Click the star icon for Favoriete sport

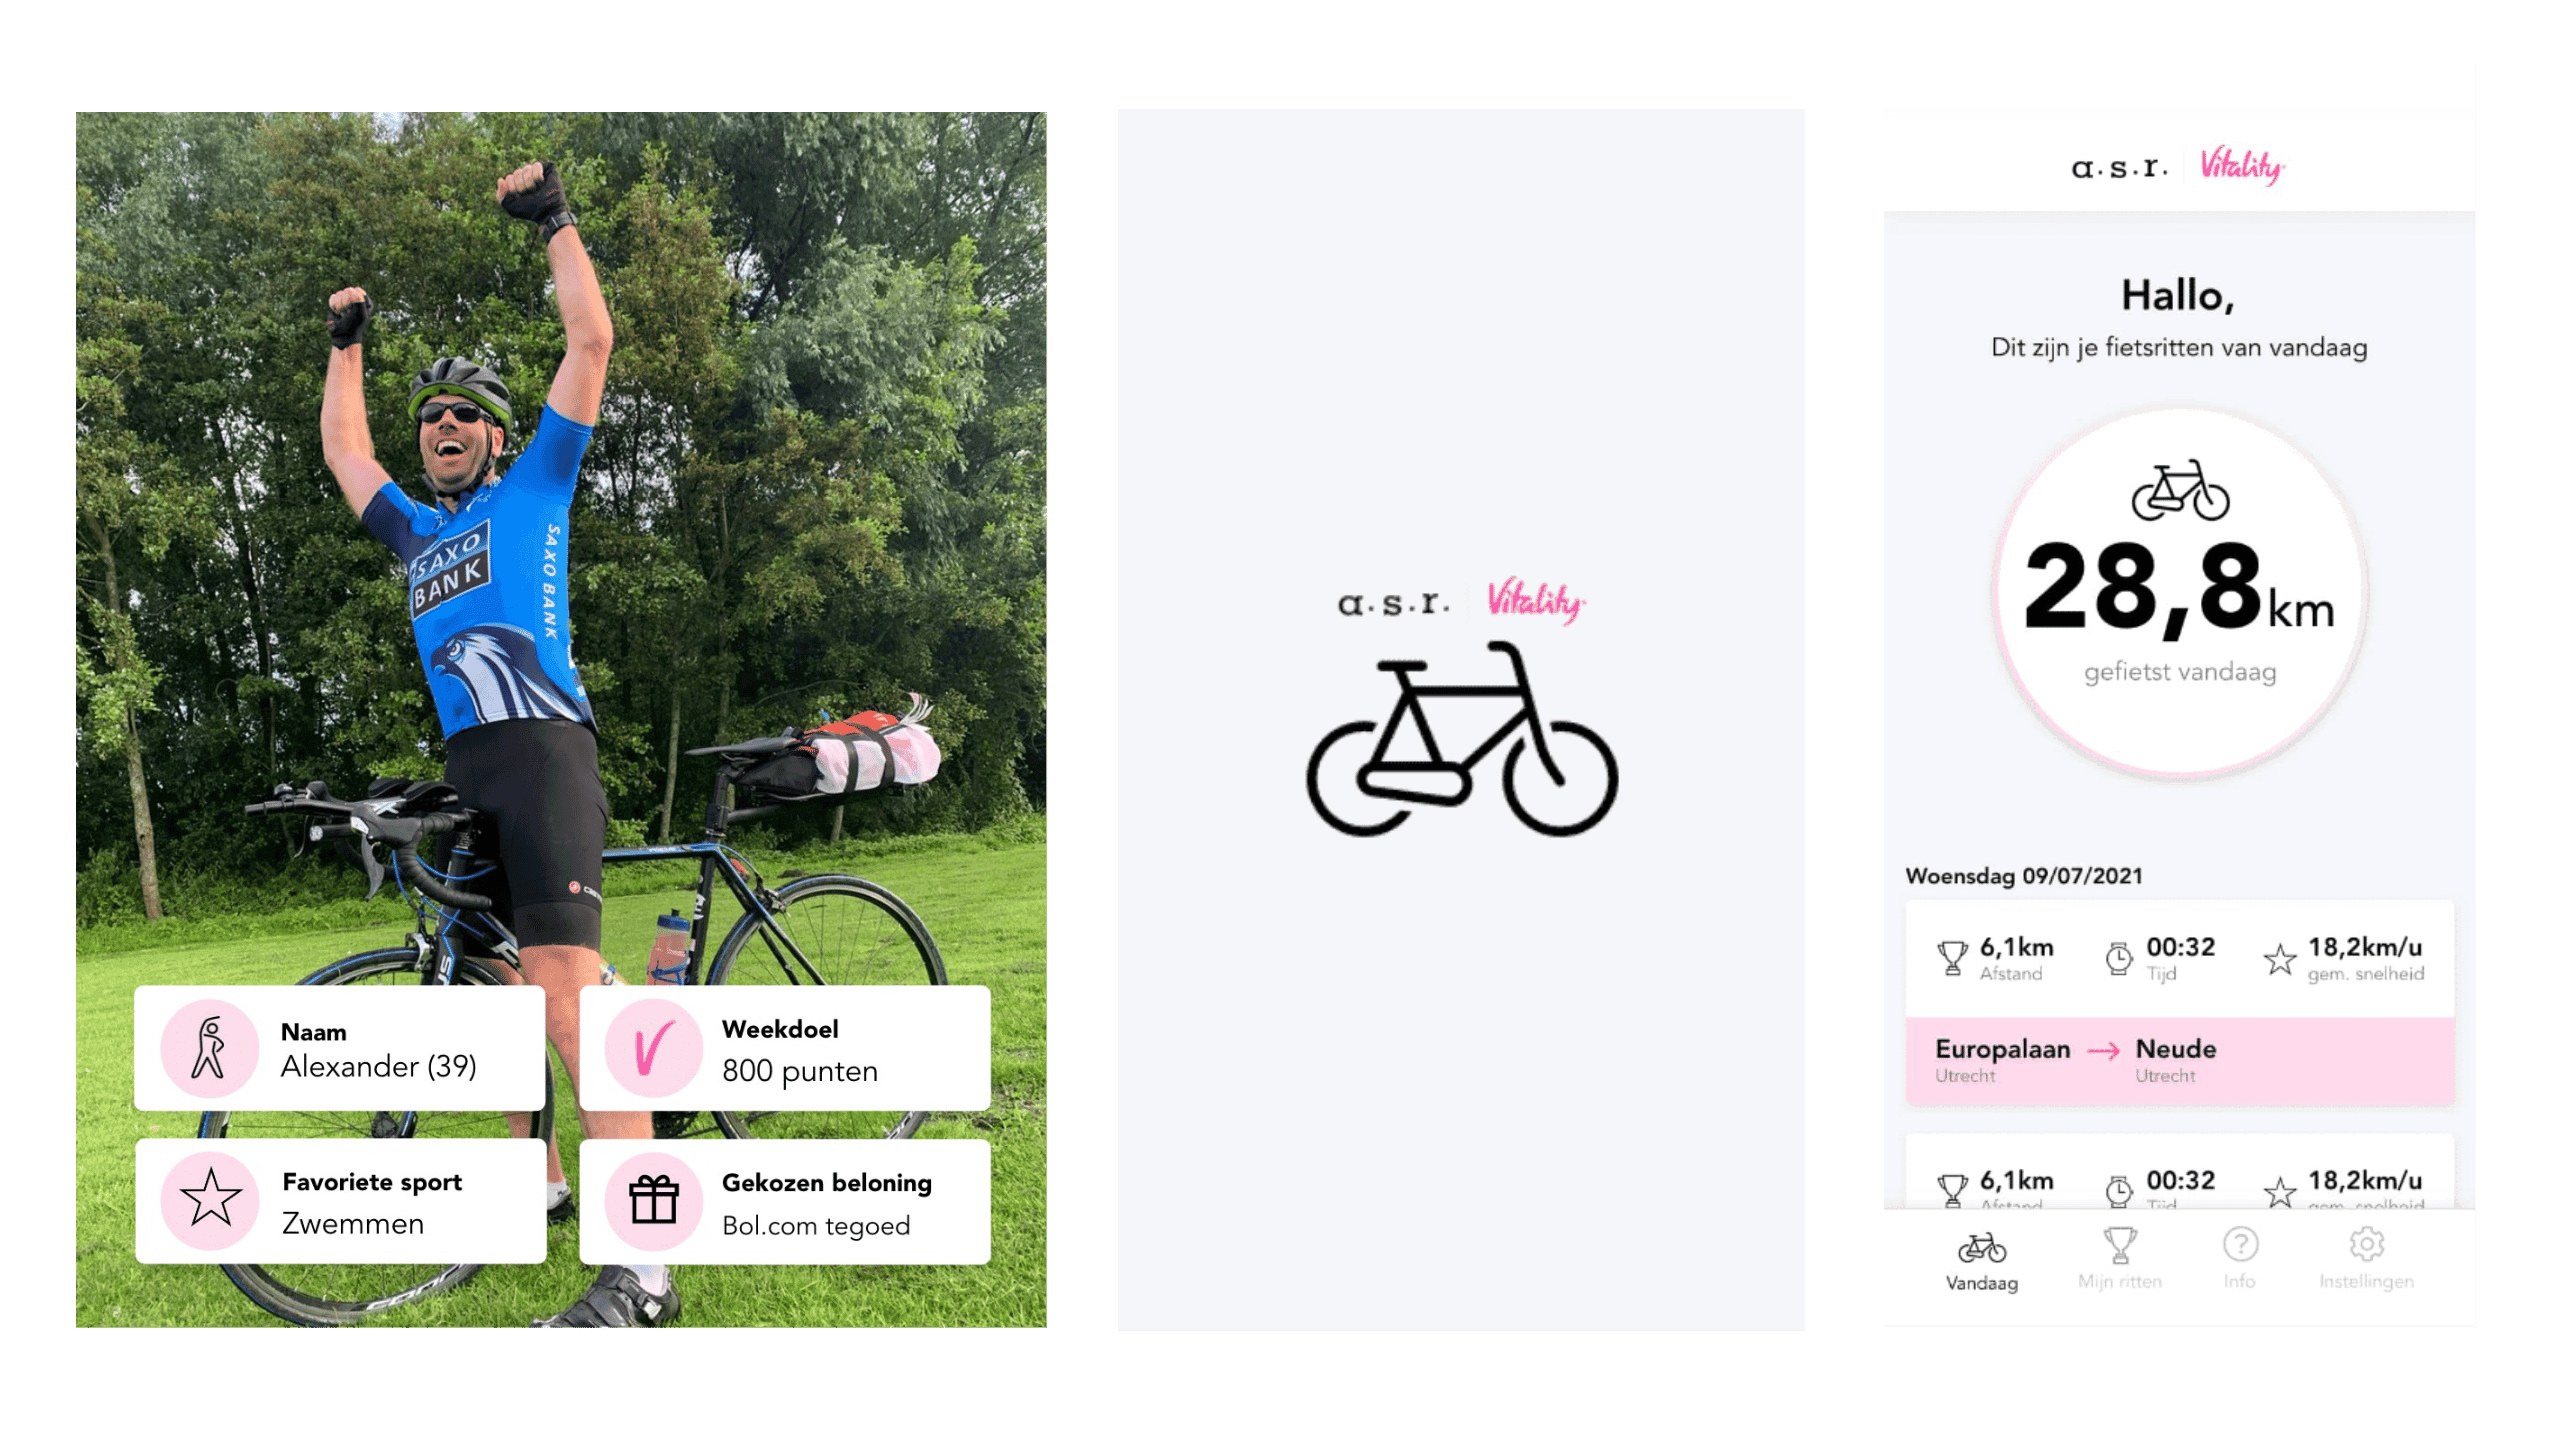[210, 1200]
